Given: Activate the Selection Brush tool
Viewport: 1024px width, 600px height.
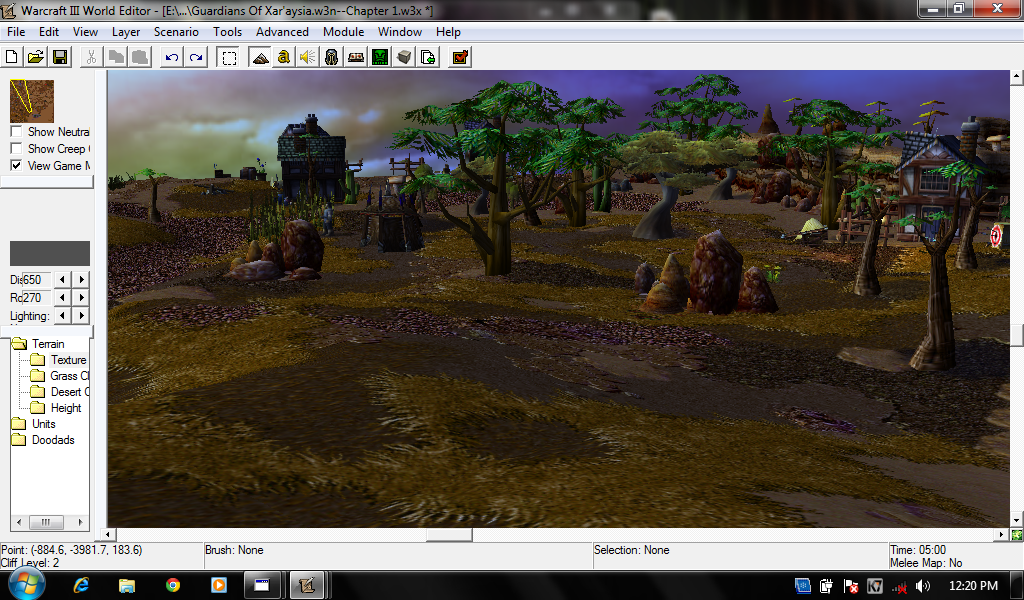Looking at the screenshot, I should [x=229, y=57].
